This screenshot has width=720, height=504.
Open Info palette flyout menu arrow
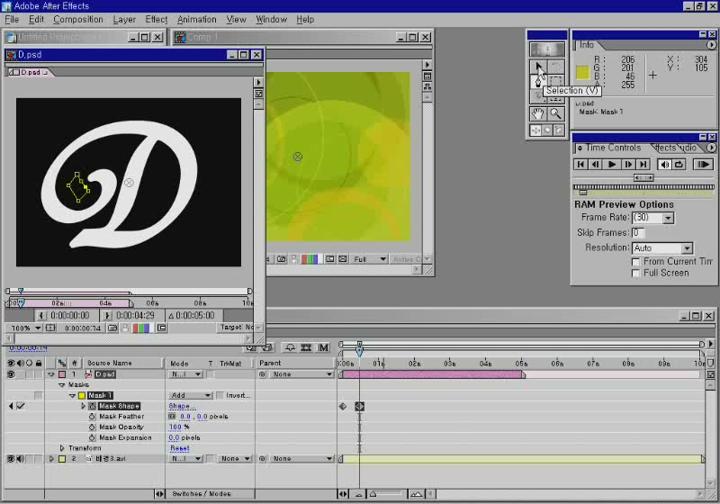click(x=711, y=45)
